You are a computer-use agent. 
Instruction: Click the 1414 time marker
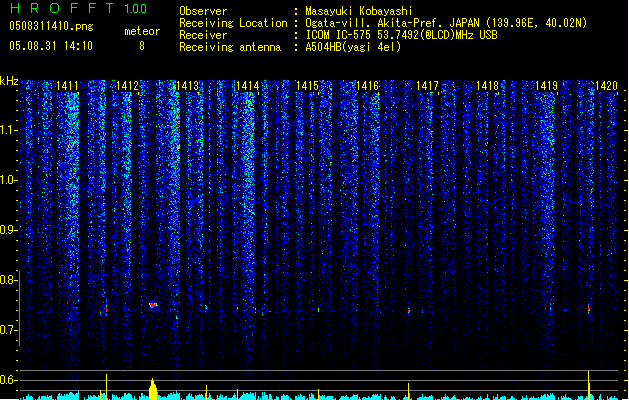(248, 86)
